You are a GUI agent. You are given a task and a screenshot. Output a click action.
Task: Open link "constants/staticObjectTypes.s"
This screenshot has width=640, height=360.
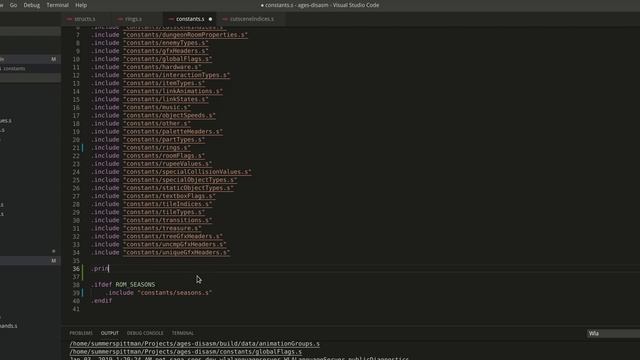click(x=178, y=188)
